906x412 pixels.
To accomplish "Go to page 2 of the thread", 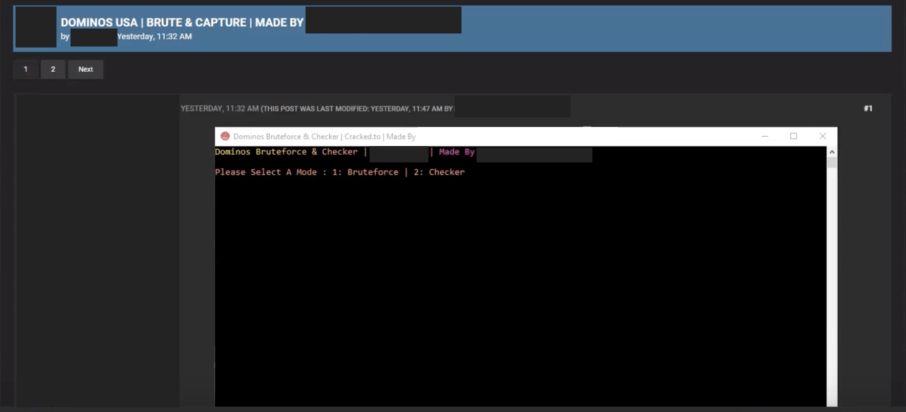I will click(53, 69).
